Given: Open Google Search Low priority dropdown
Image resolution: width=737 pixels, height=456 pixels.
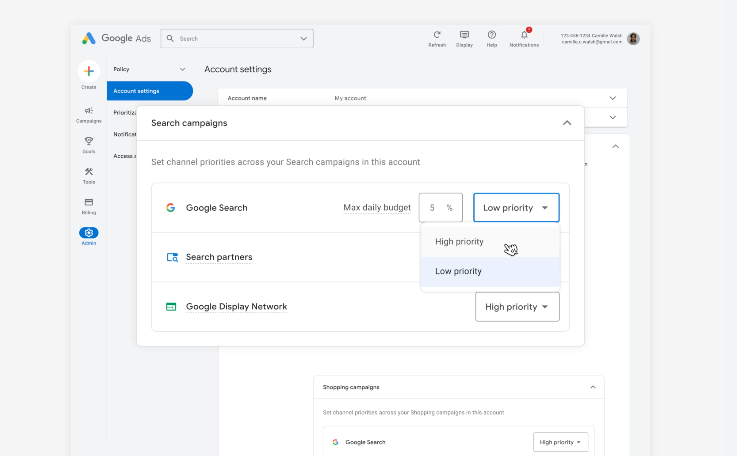Looking at the screenshot, I should [516, 207].
